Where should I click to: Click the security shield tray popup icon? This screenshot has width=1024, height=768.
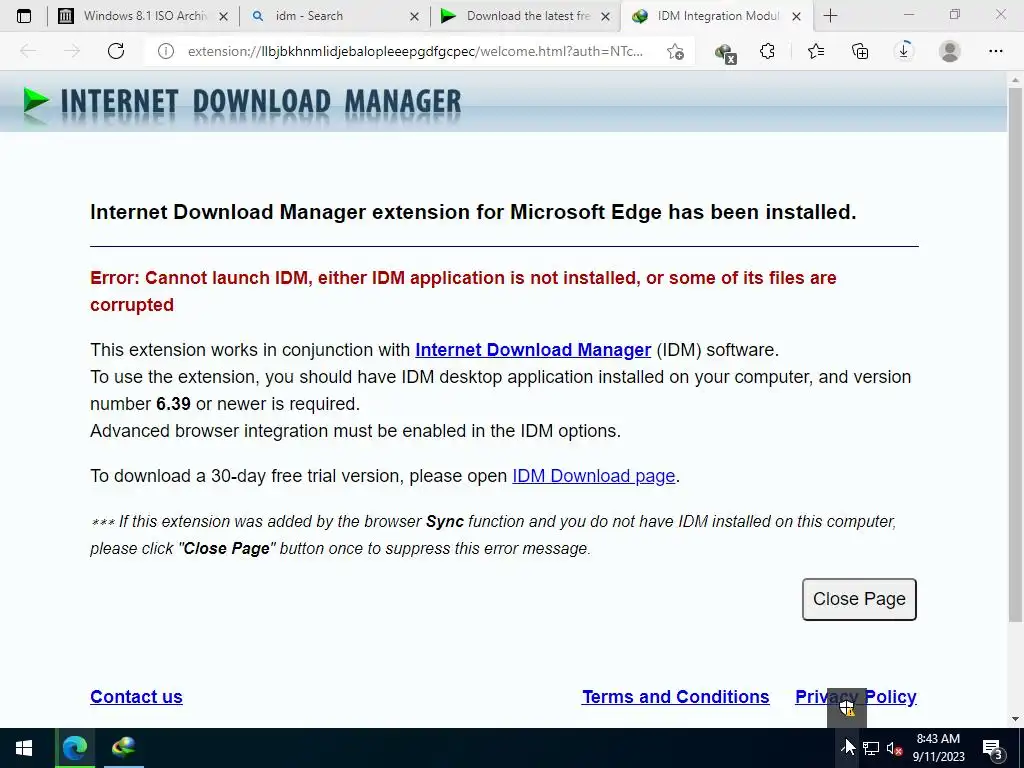[x=847, y=708]
